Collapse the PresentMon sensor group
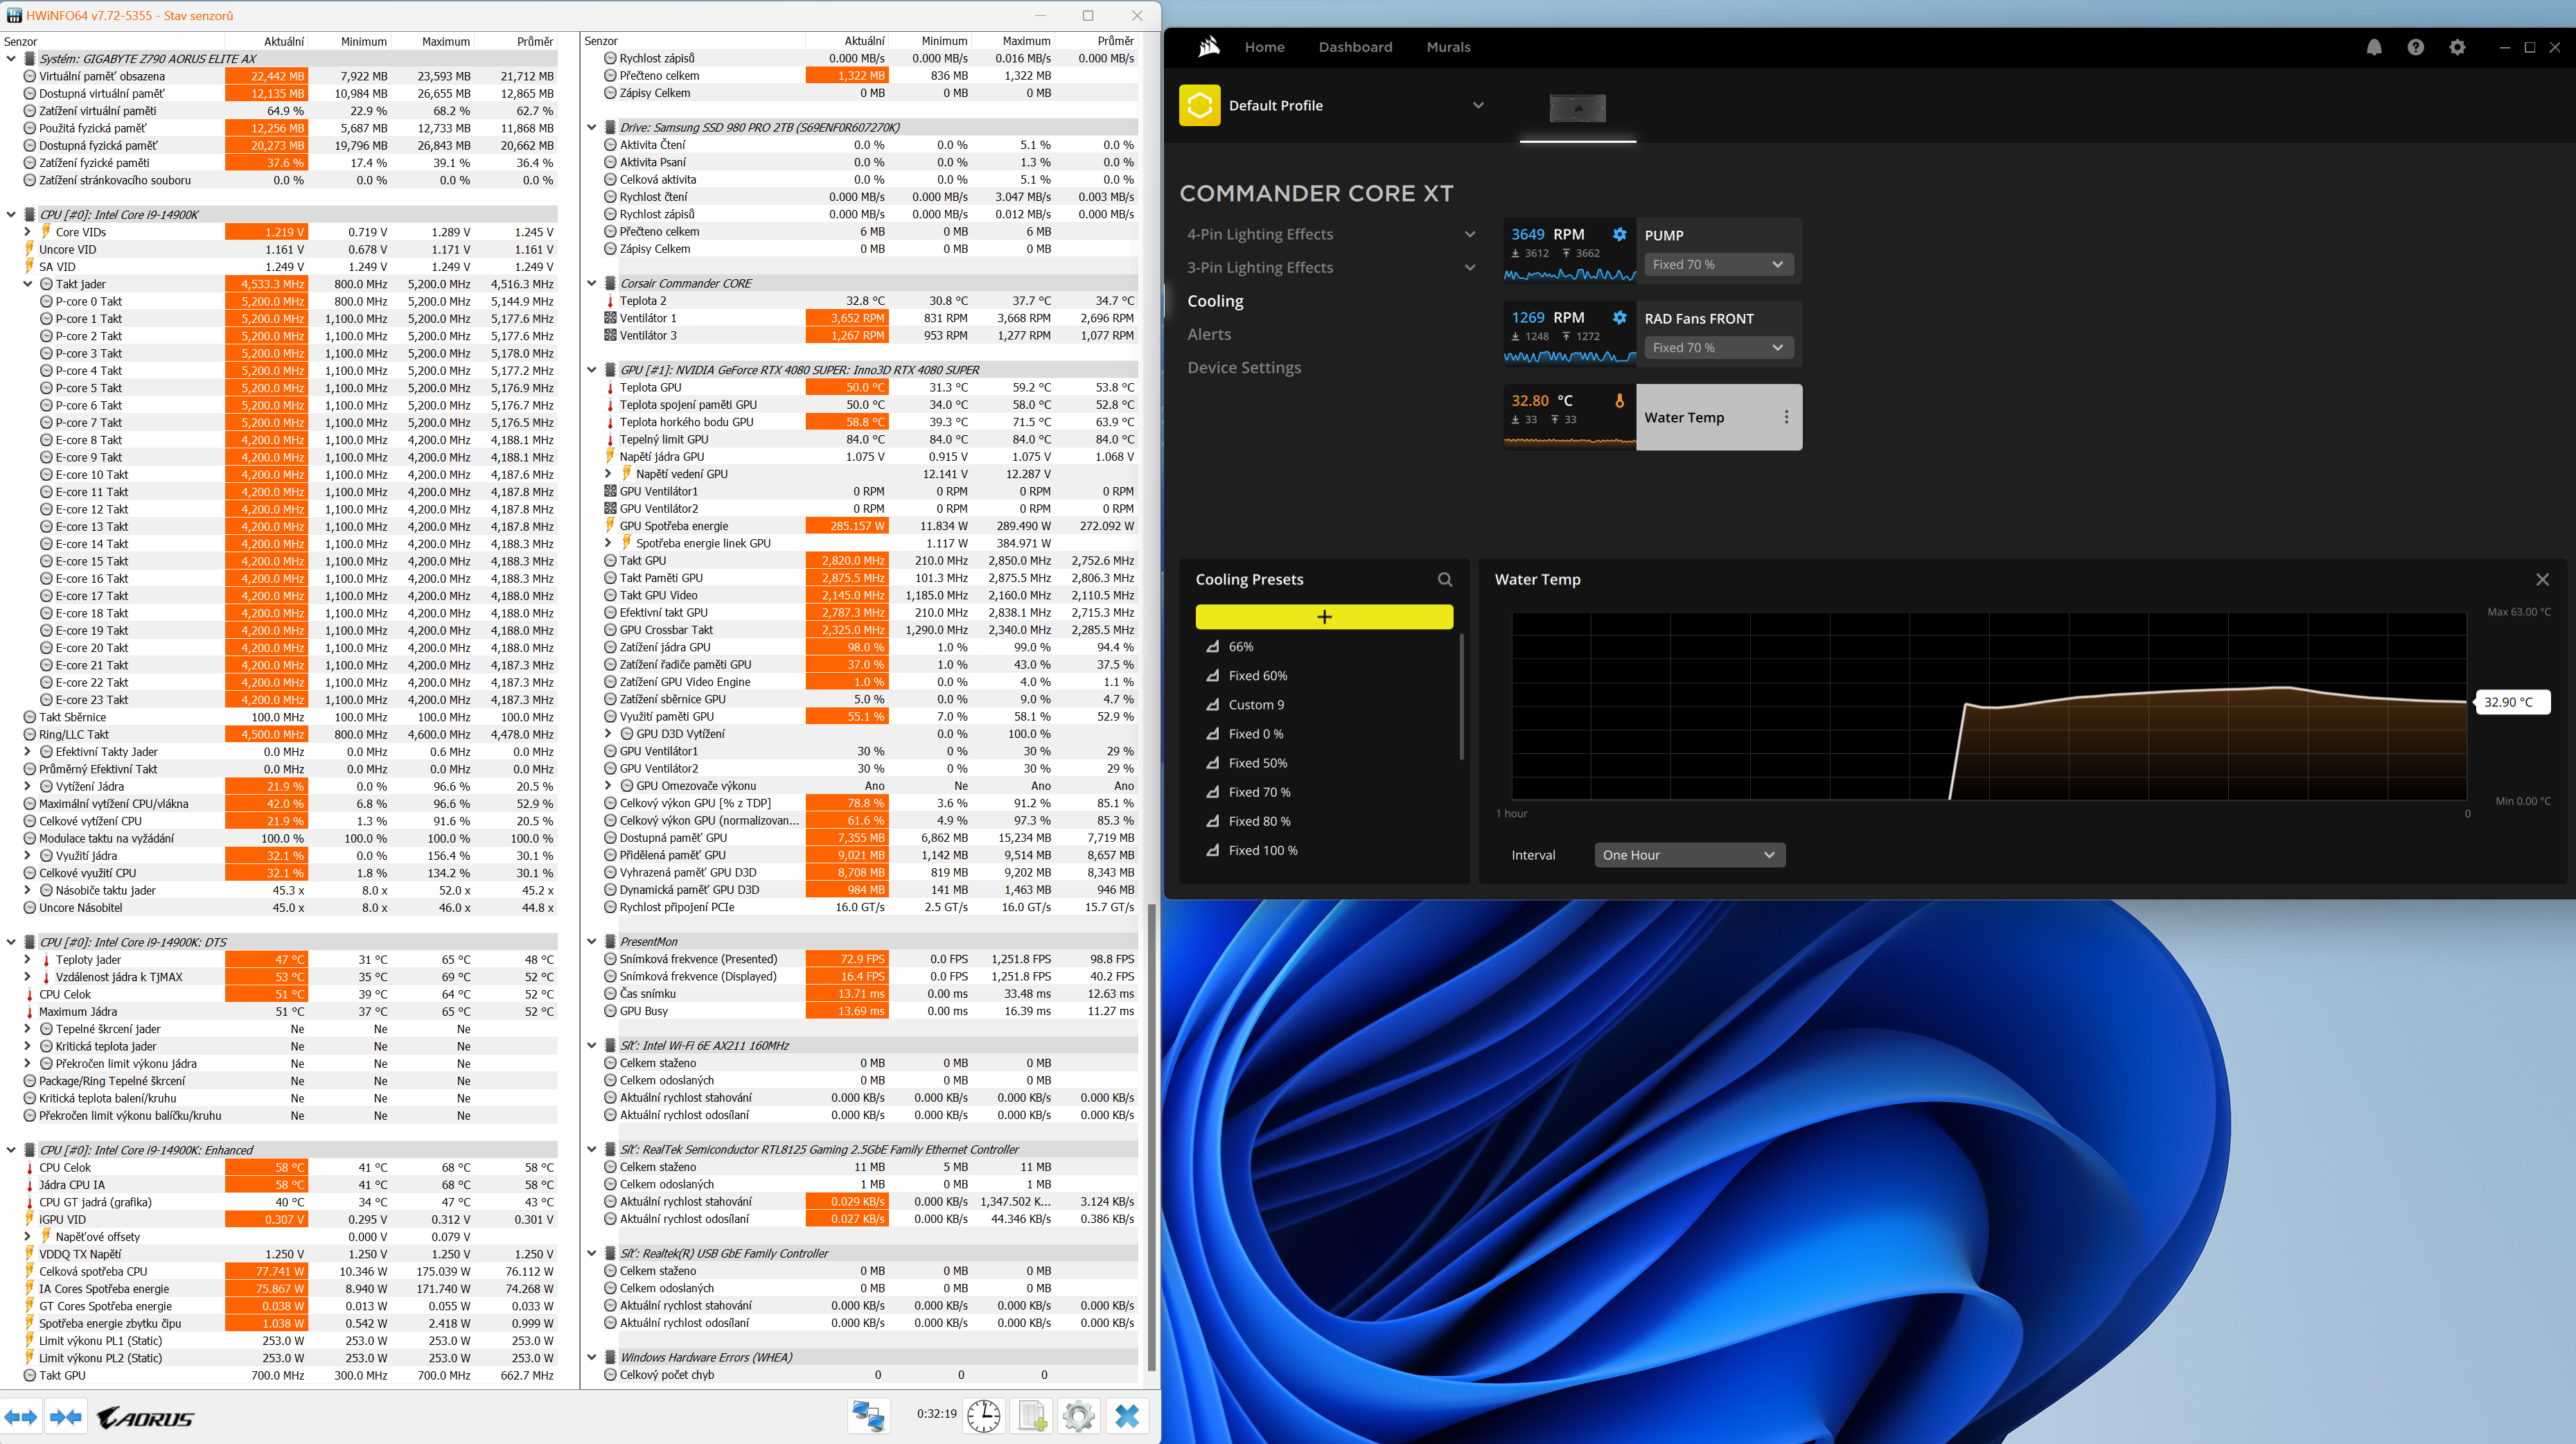 click(x=592, y=942)
